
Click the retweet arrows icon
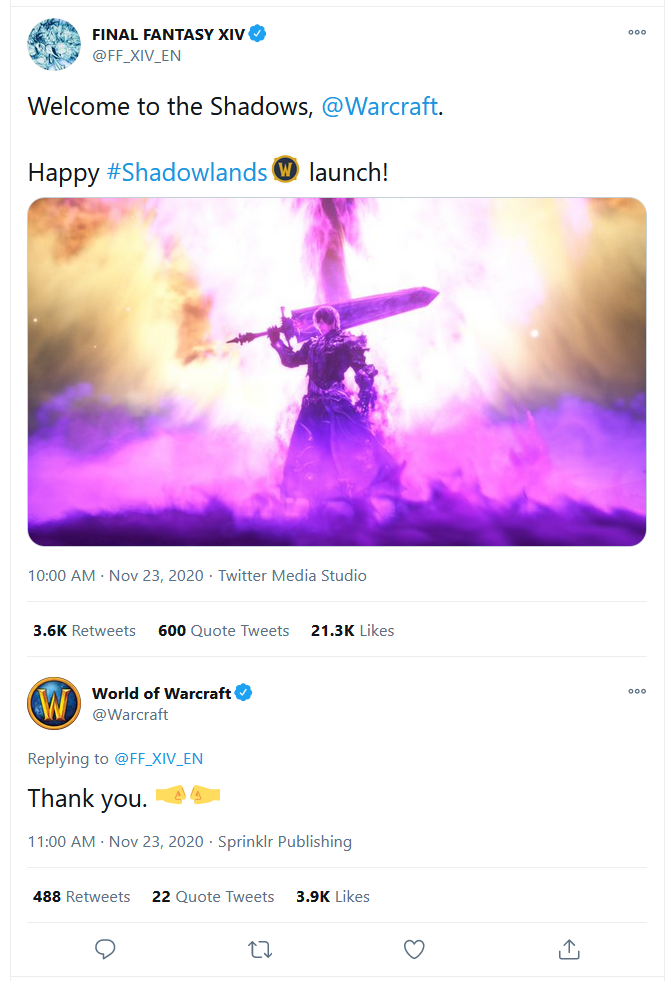(260, 949)
